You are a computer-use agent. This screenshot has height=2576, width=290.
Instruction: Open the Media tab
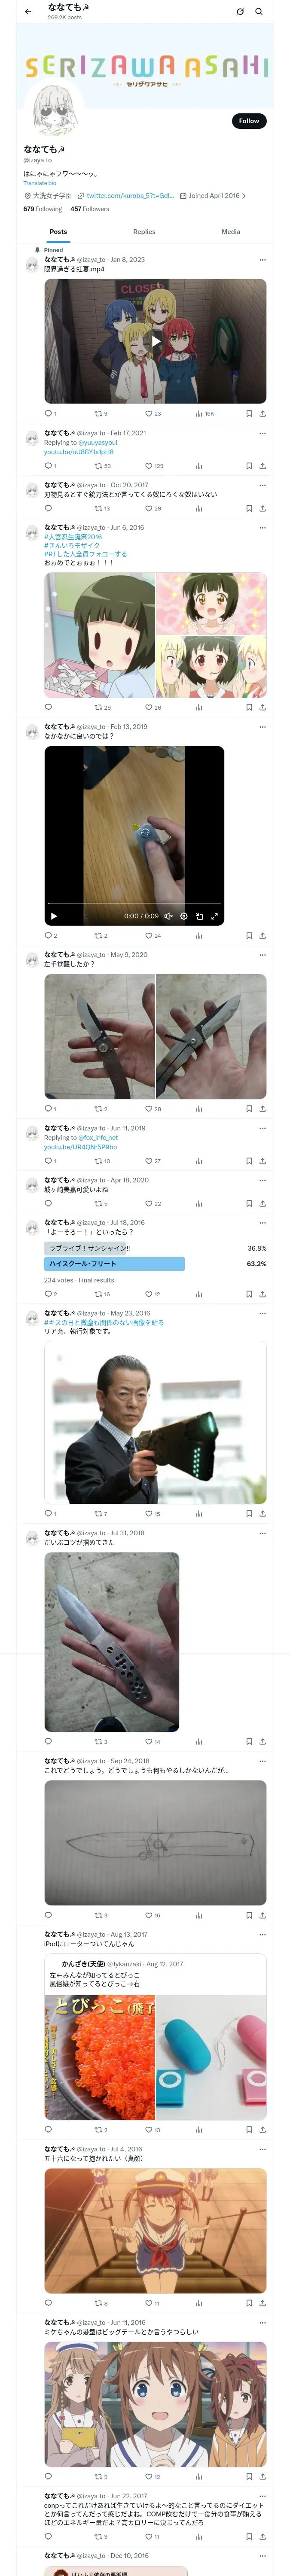pos(231,231)
